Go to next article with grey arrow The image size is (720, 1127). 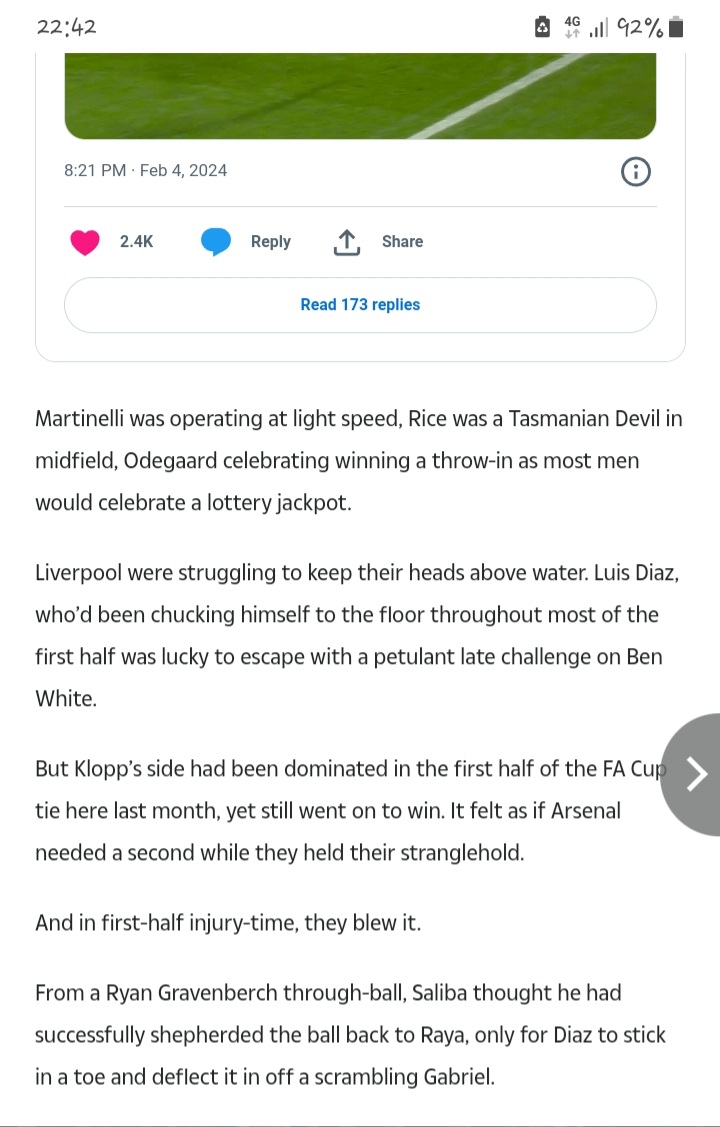click(691, 774)
